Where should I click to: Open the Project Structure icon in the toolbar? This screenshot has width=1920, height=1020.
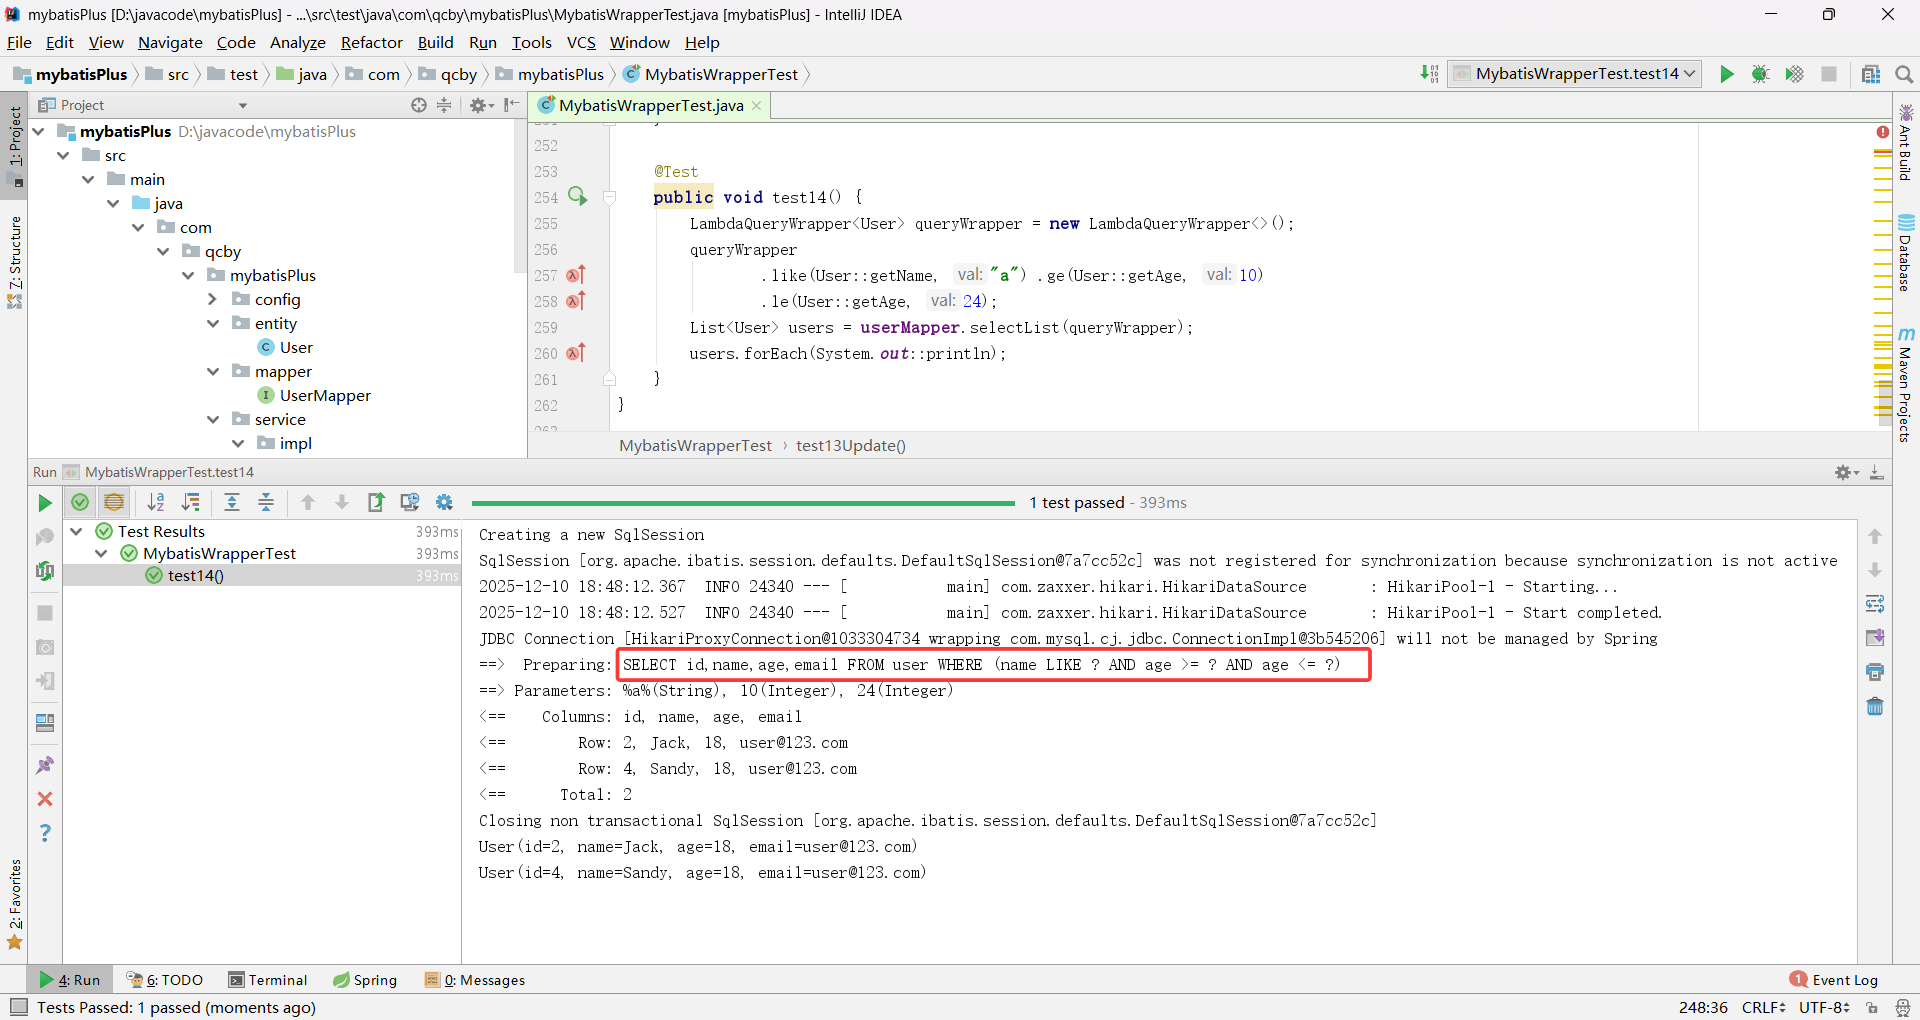[1871, 74]
